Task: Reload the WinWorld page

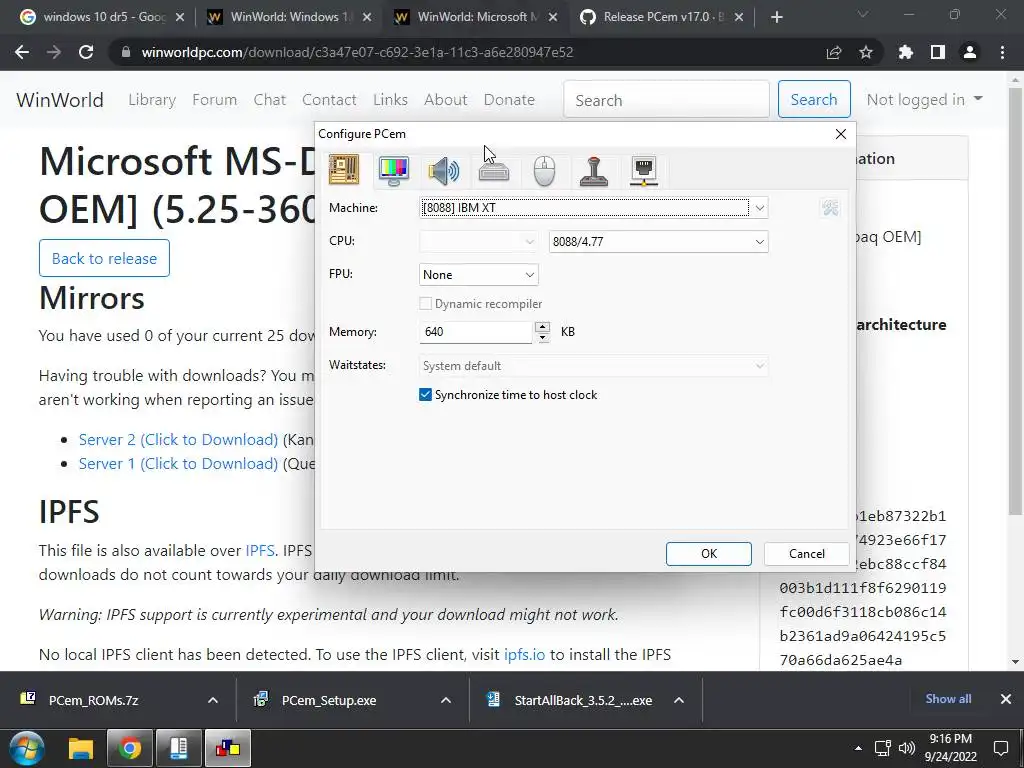Action: click(x=86, y=52)
